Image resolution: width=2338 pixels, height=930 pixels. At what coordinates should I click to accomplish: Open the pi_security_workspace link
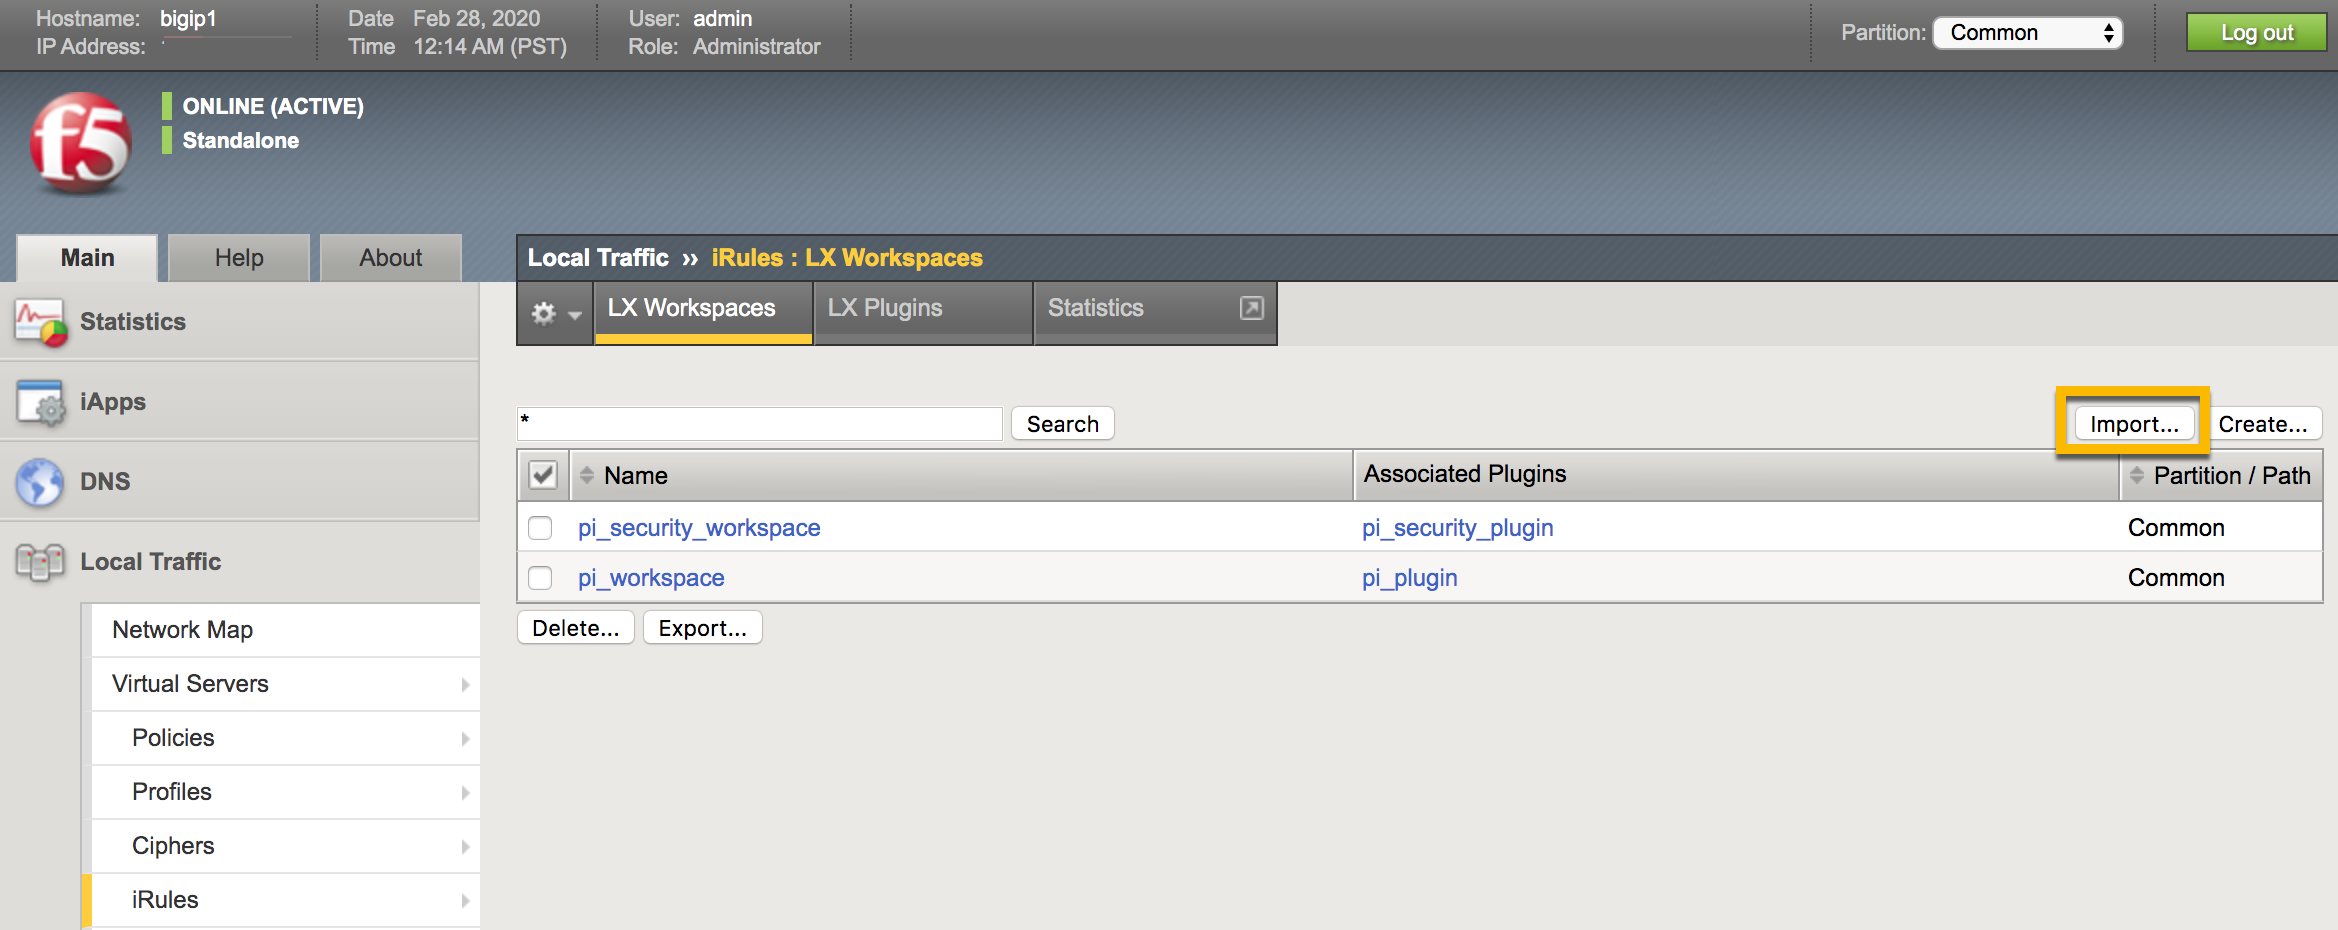click(x=699, y=528)
